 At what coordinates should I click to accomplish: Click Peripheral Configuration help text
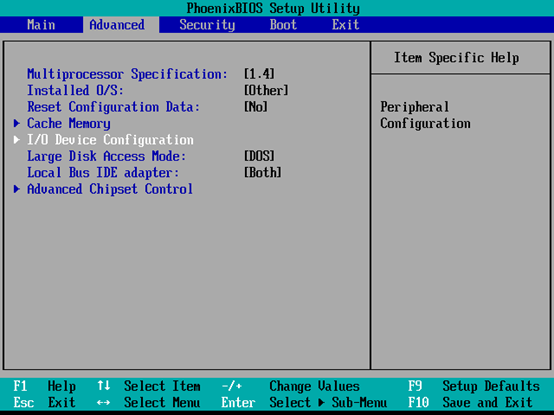425,116
